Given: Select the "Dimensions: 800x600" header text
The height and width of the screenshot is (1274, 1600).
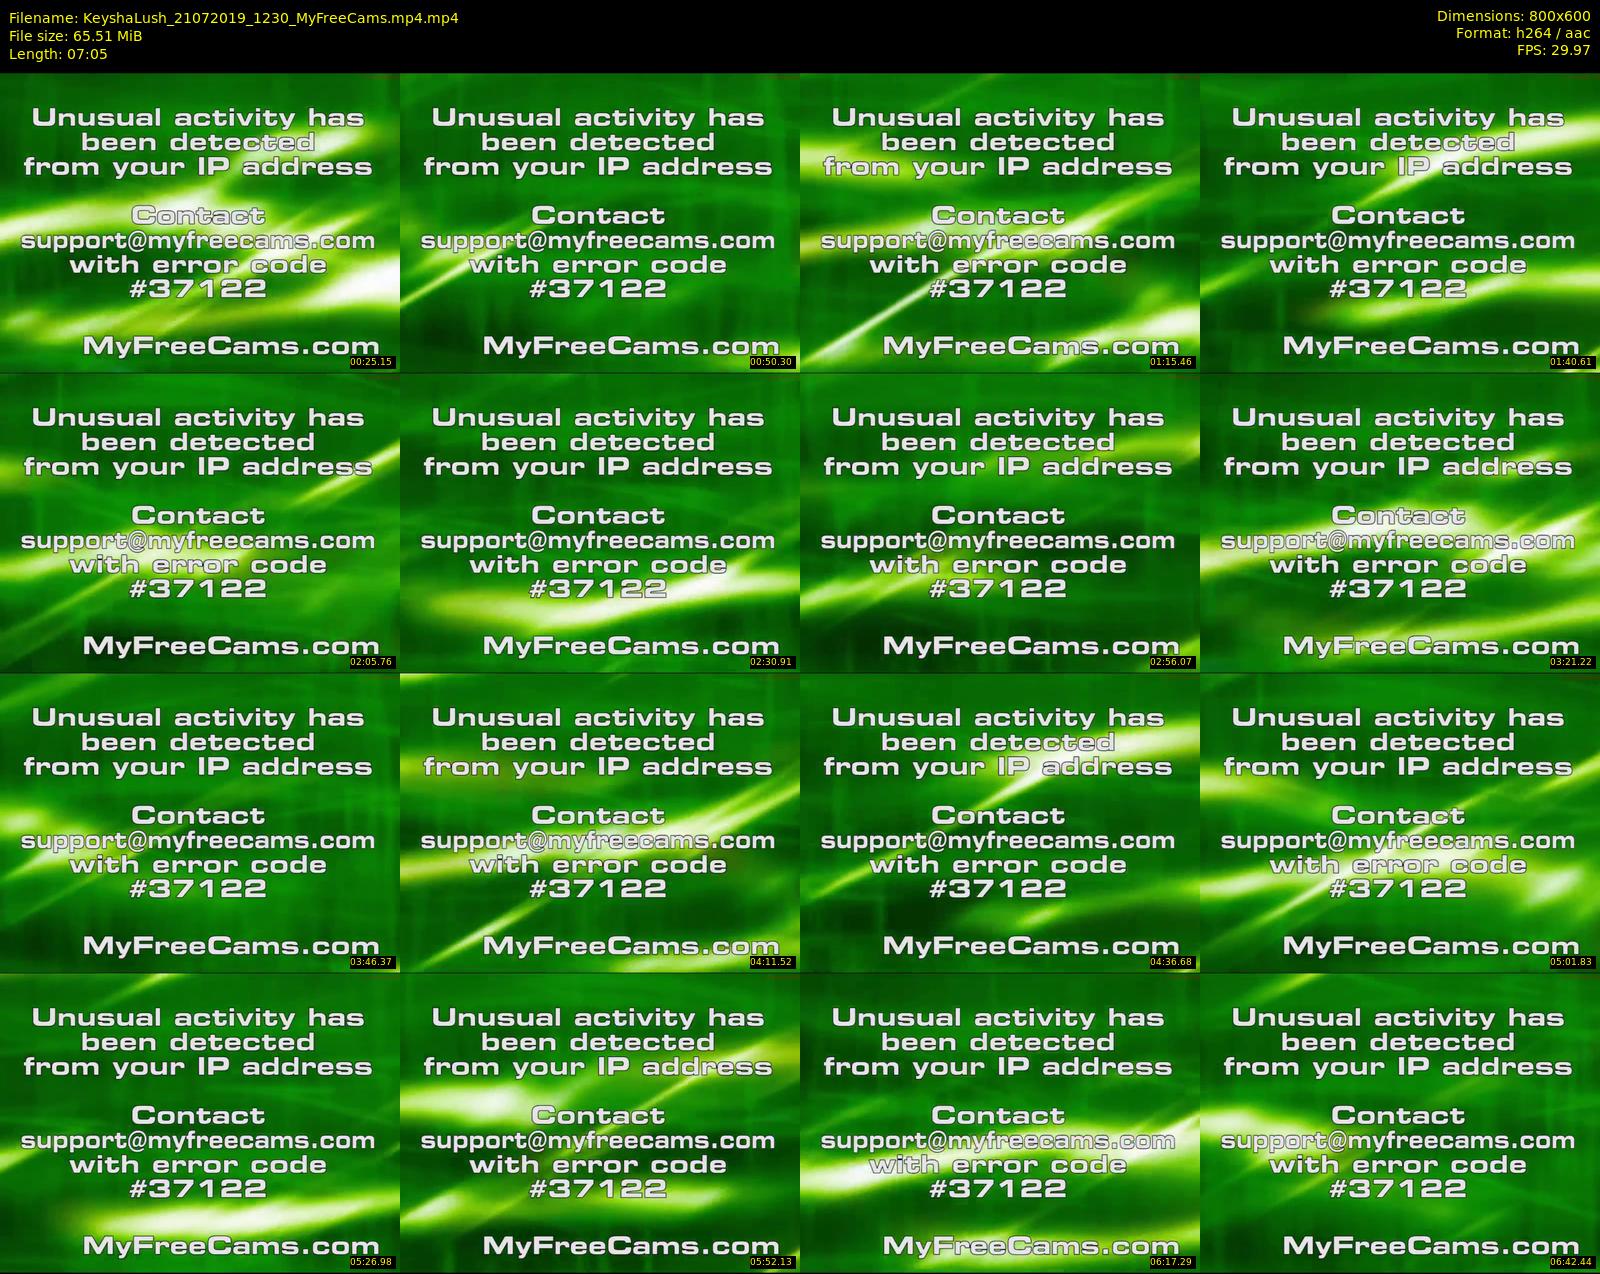Looking at the screenshot, I should click(1513, 17).
